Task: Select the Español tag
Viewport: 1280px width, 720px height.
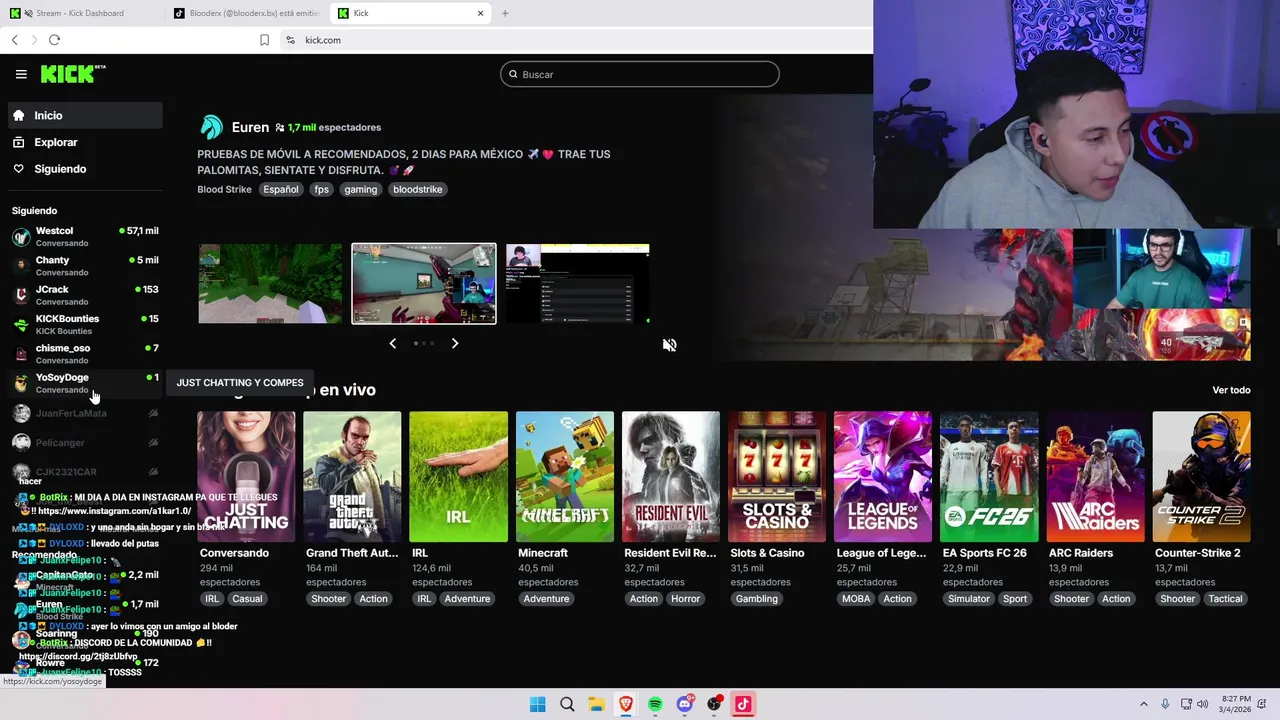Action: (x=281, y=189)
